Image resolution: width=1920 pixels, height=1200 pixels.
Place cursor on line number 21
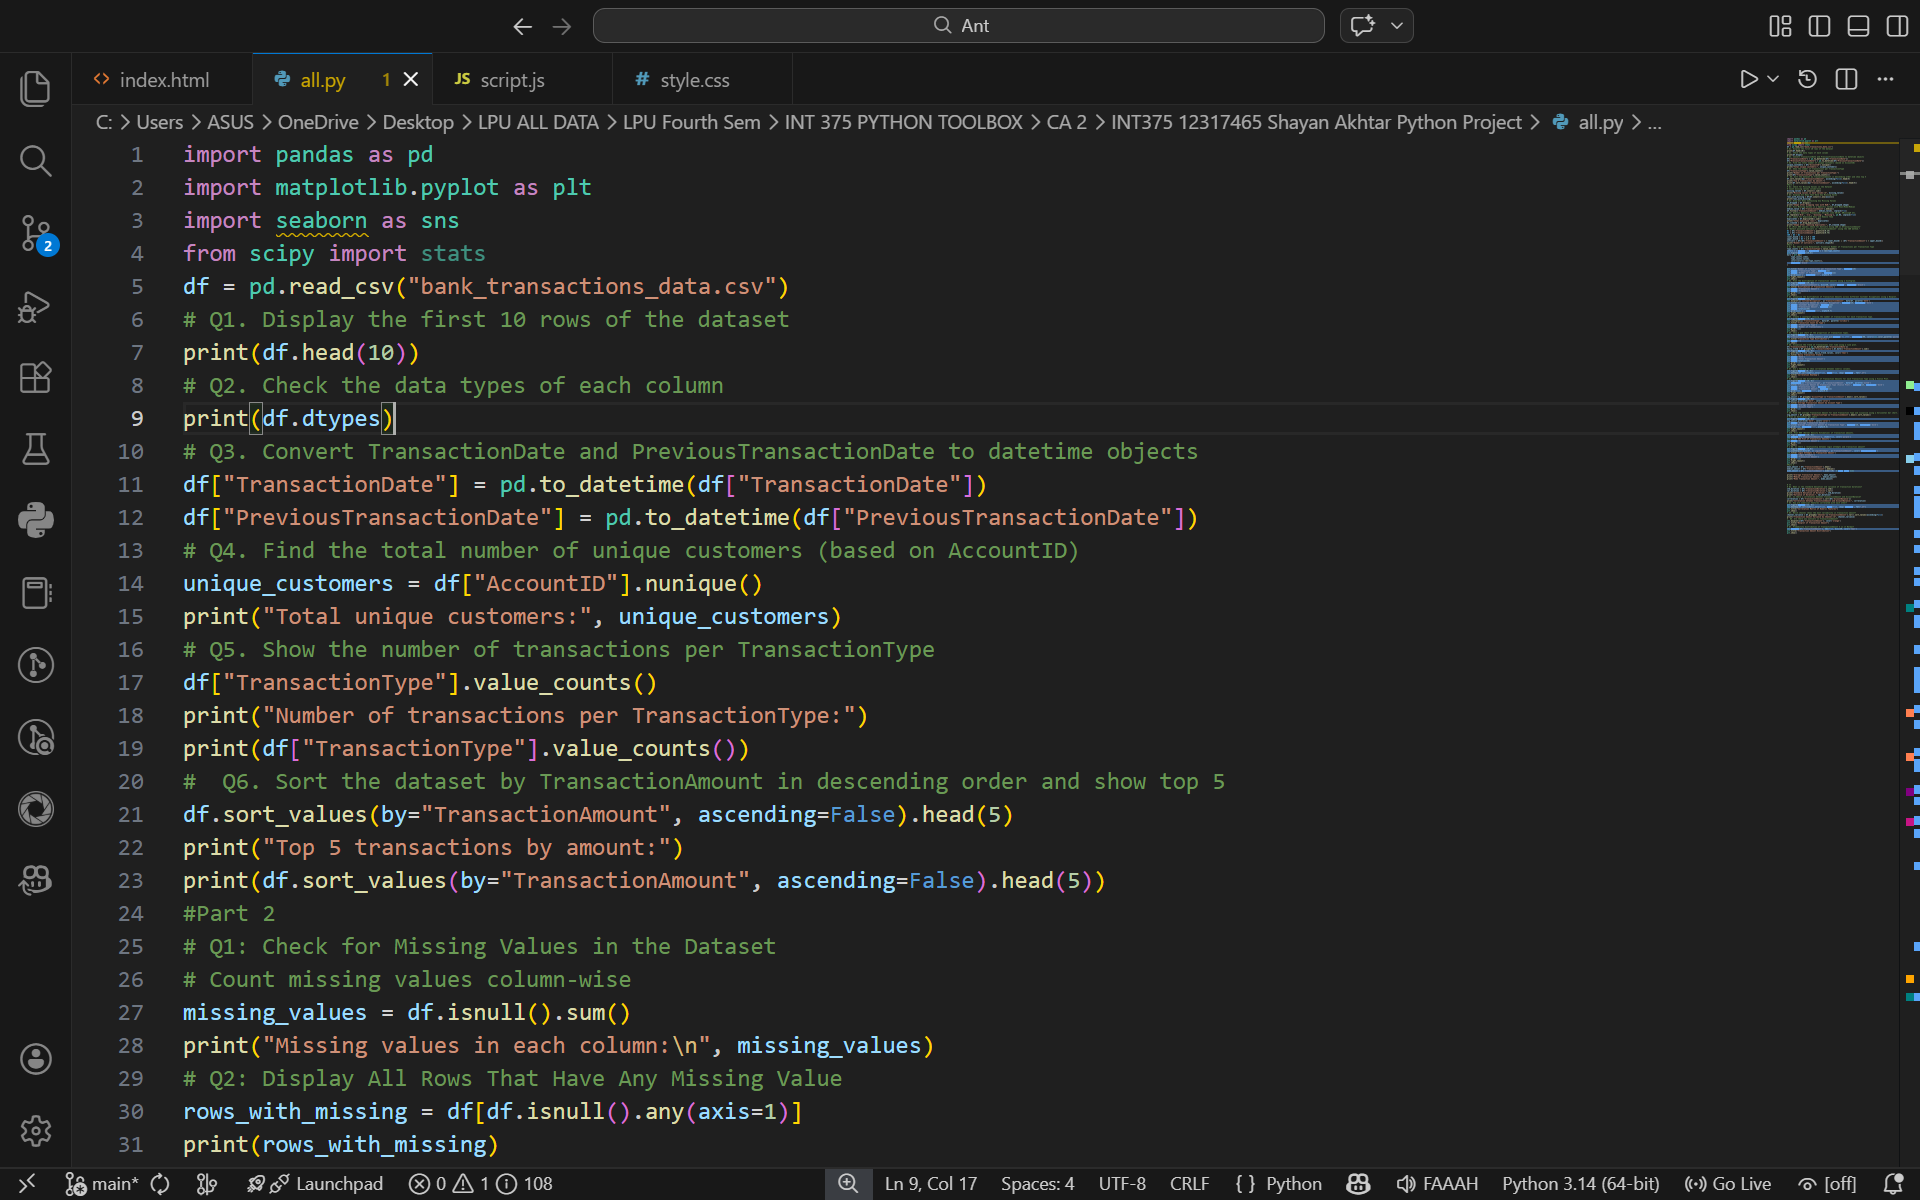(130, 814)
